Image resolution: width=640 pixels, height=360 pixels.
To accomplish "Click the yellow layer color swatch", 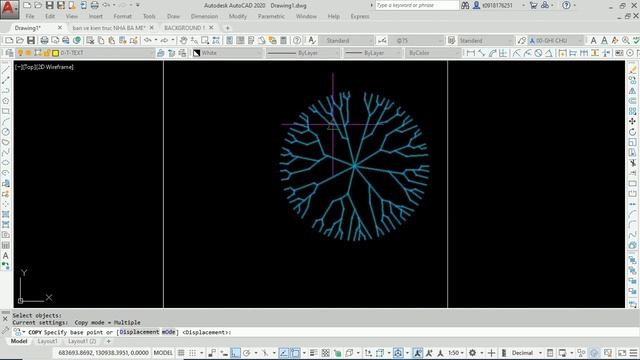I will pyautogui.click(x=56, y=53).
